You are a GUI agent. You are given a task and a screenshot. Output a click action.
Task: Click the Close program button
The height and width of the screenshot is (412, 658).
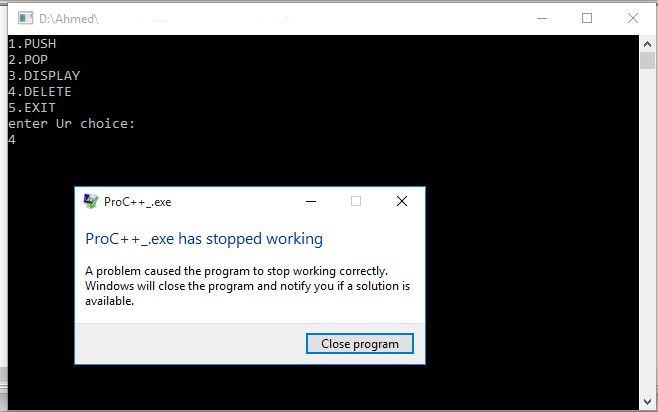coord(360,344)
